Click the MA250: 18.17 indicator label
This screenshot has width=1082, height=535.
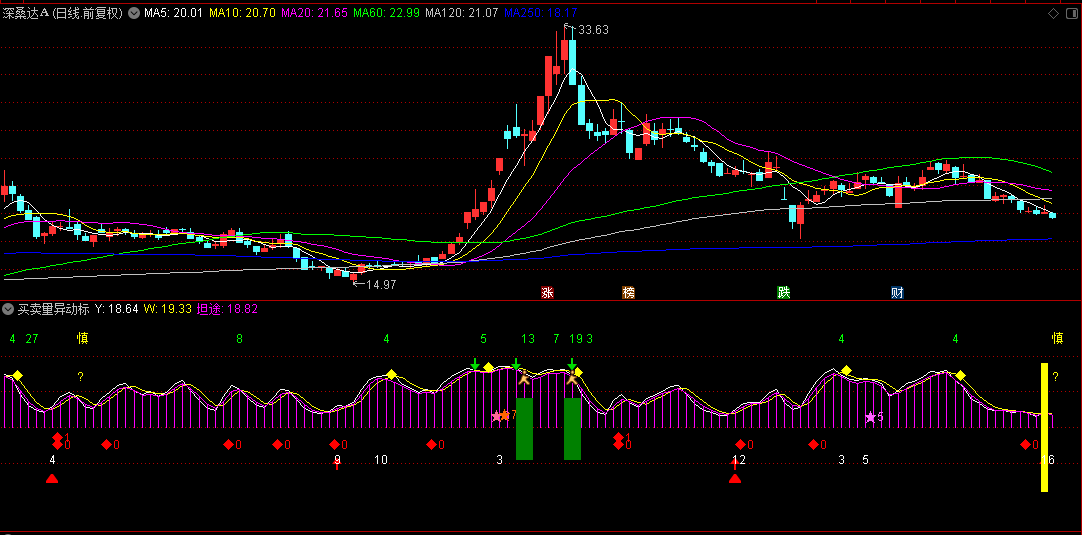541,13
